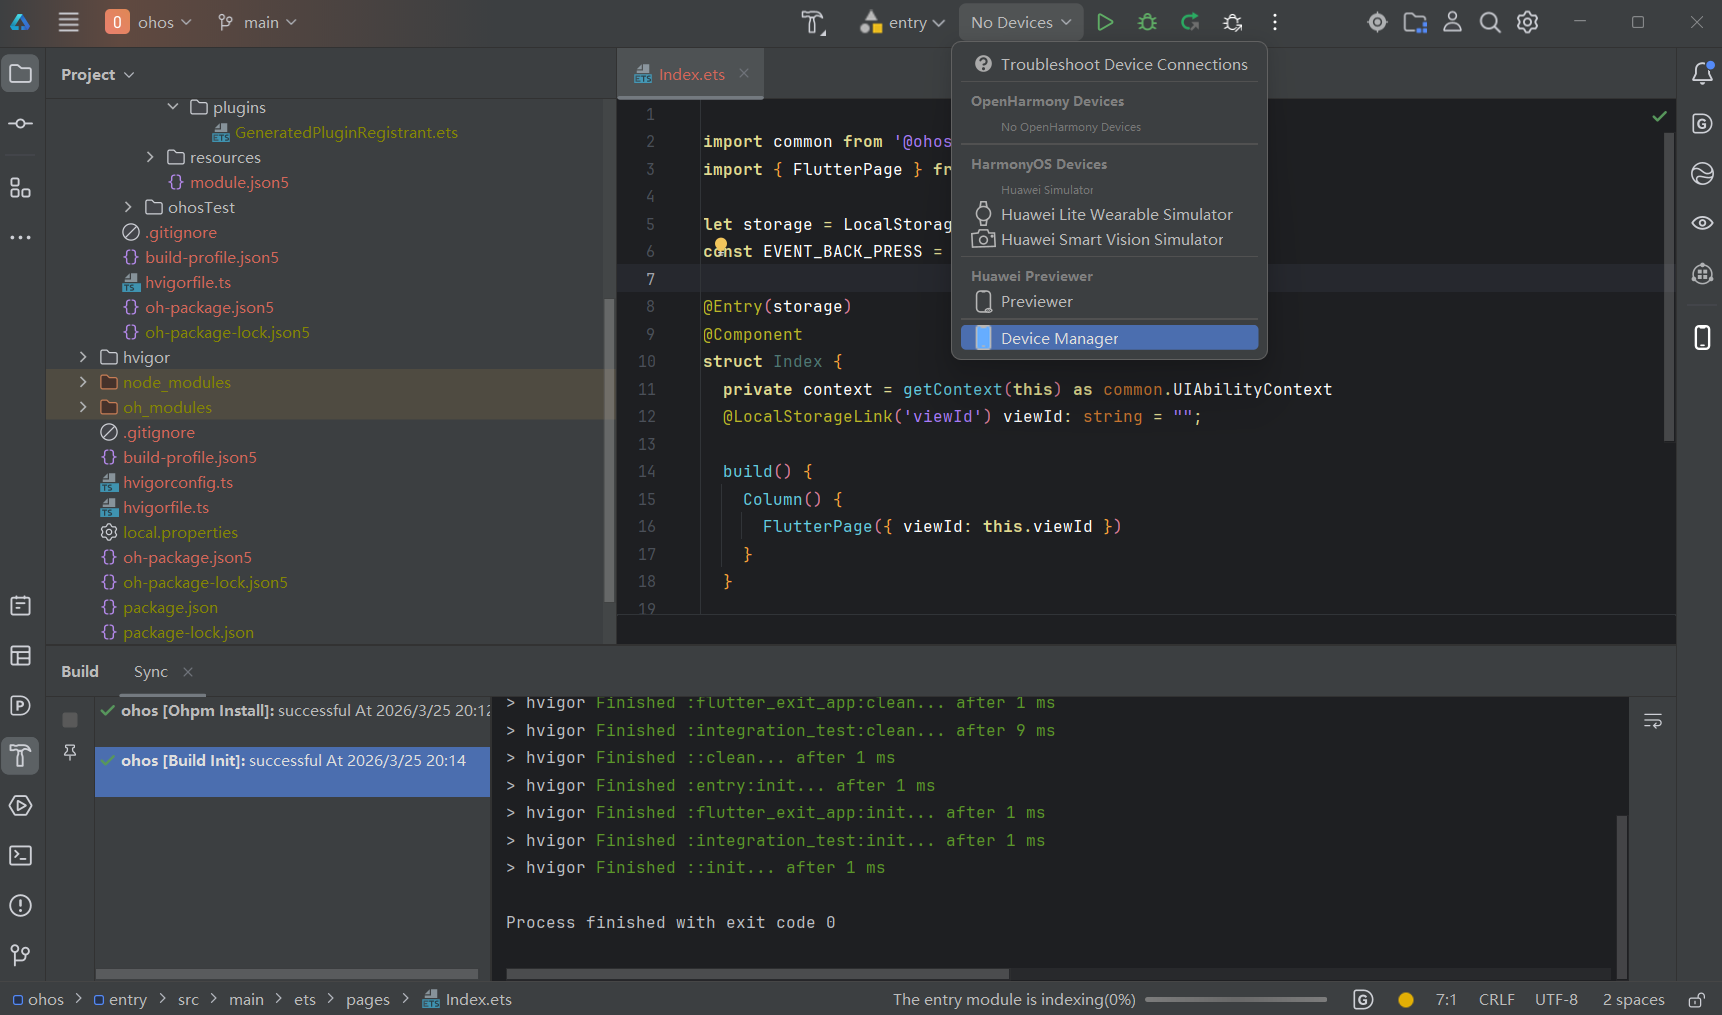Open IDE settings gear
Screen dimensions: 1722x1015
tap(1527, 22)
